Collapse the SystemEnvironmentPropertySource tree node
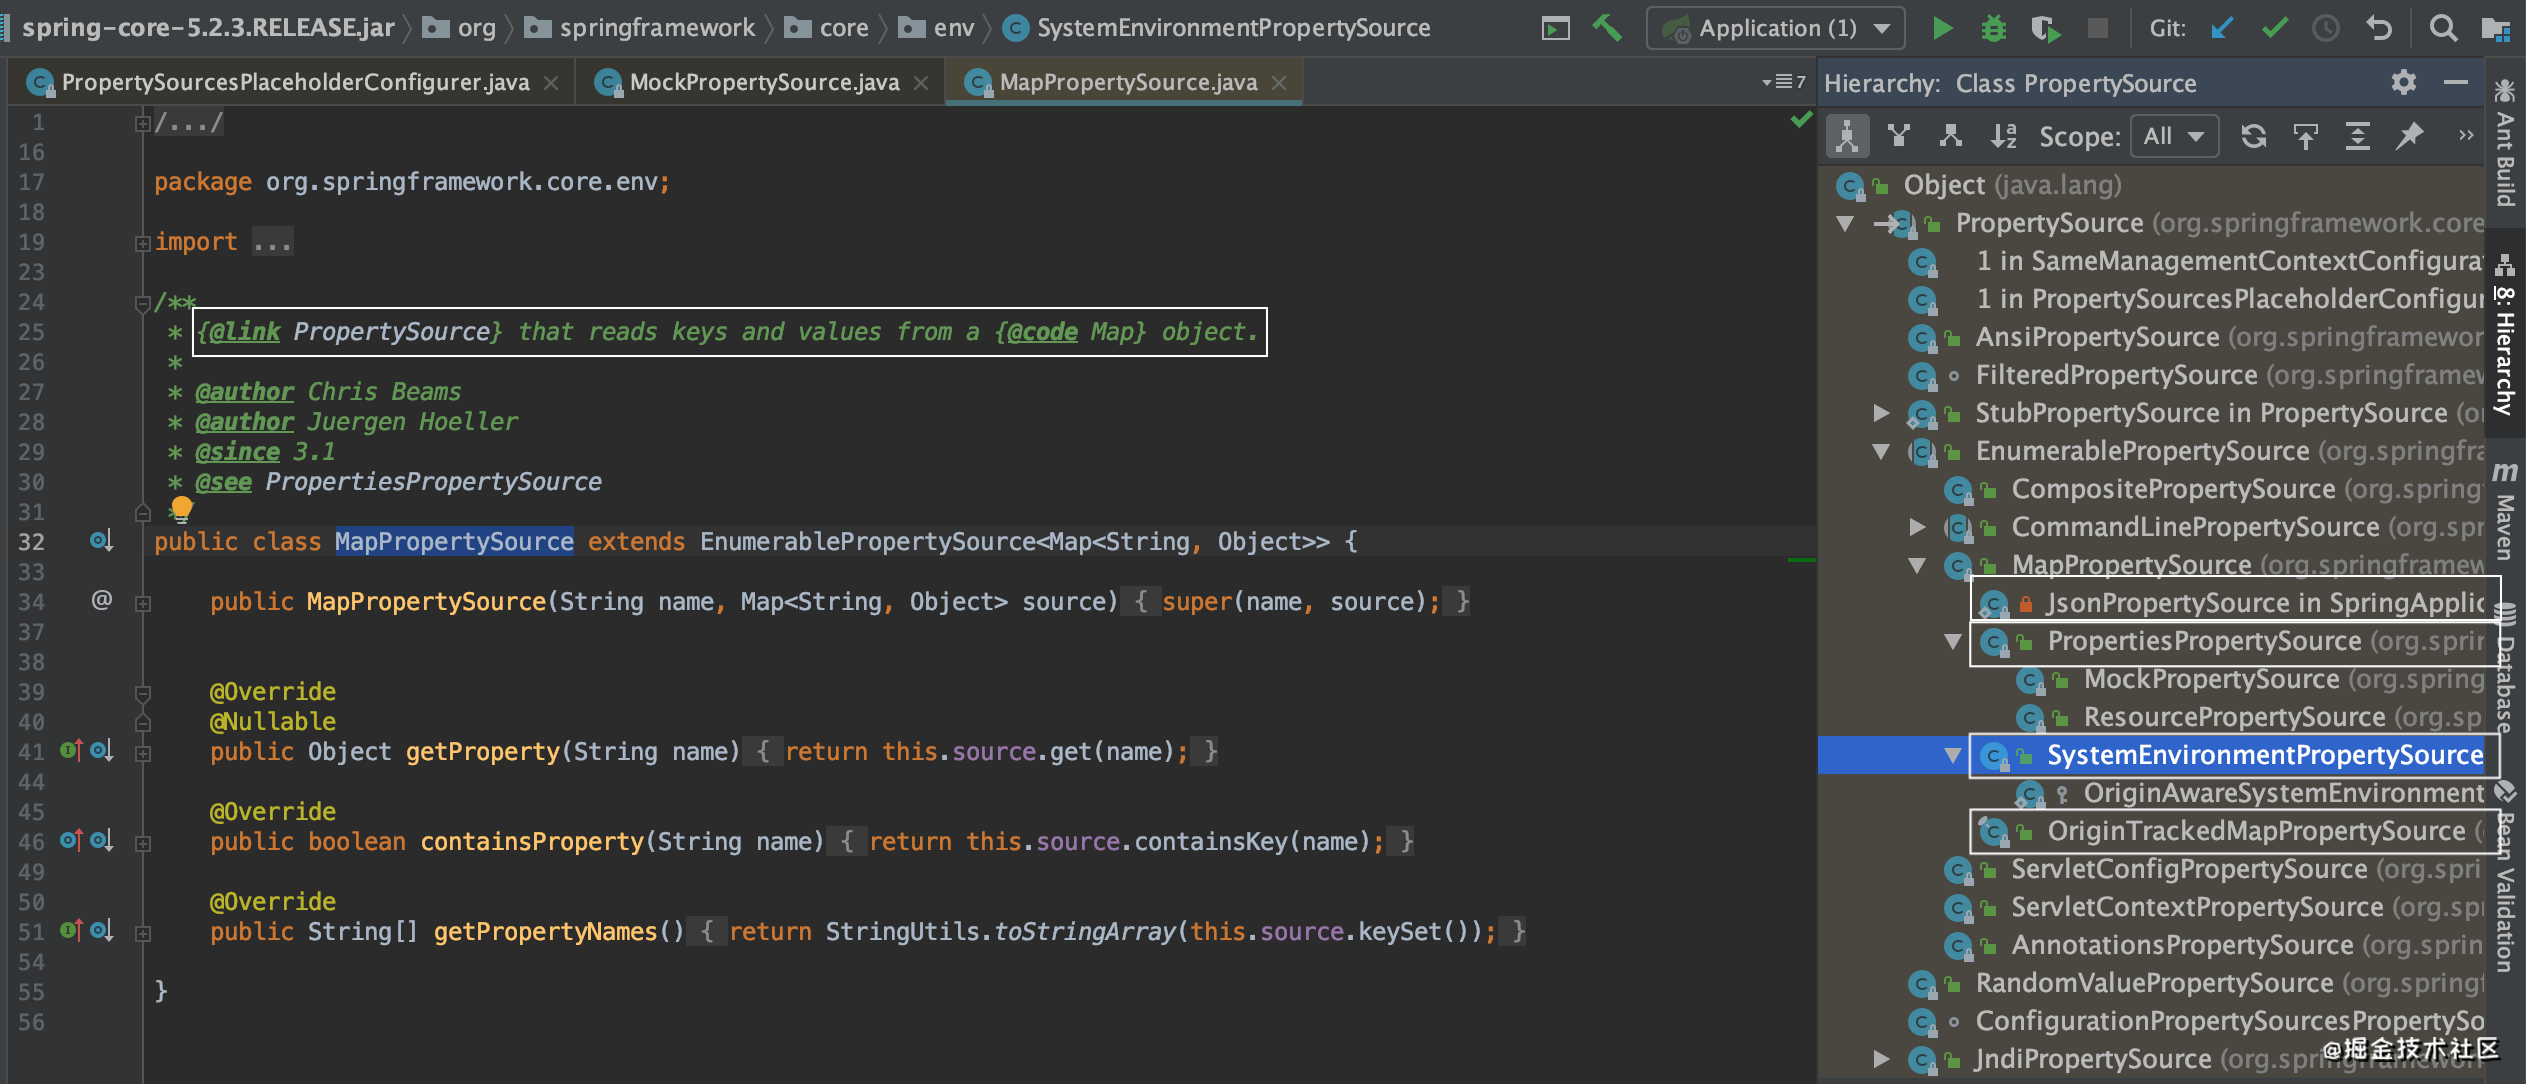The image size is (2526, 1084). tap(1952, 755)
